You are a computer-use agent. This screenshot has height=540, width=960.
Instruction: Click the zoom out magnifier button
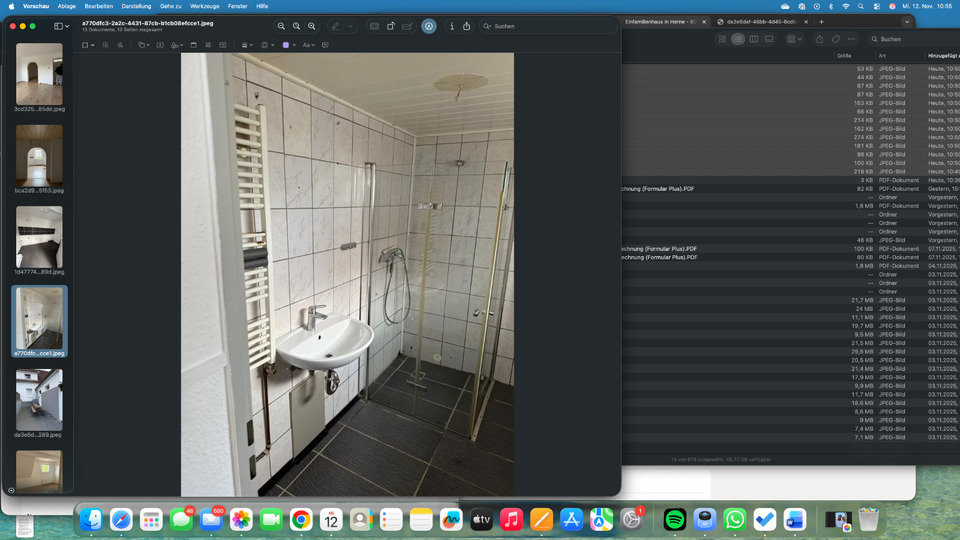pos(281,26)
